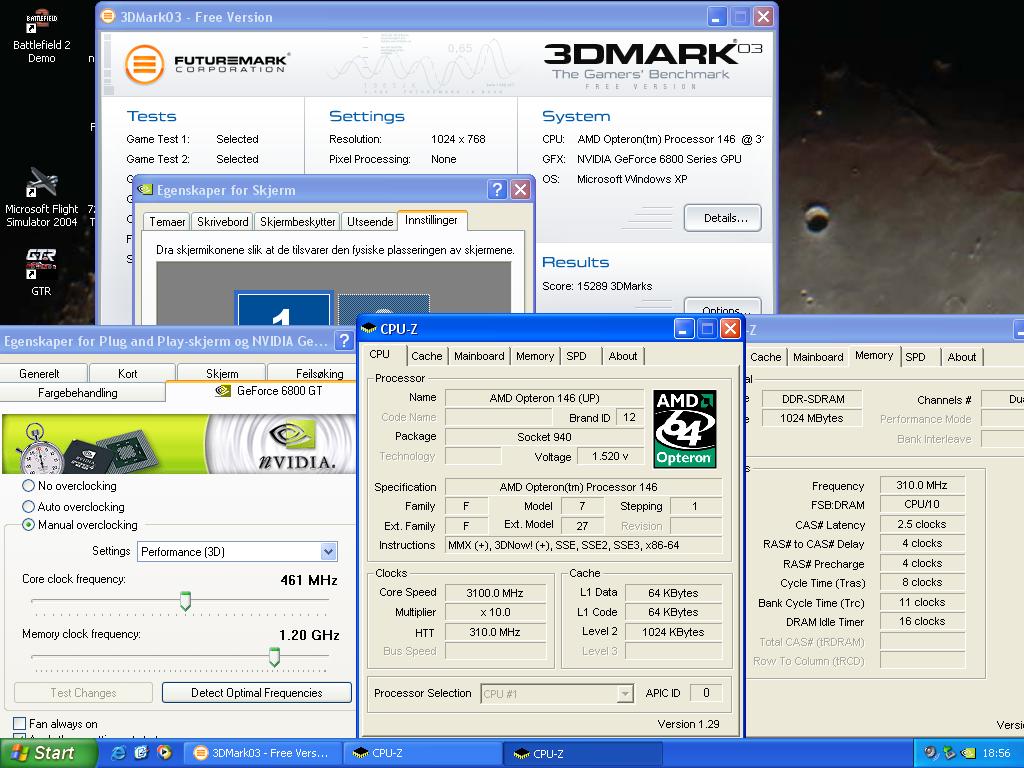Click the Start button
The height and width of the screenshot is (768, 1024).
pos(48,753)
